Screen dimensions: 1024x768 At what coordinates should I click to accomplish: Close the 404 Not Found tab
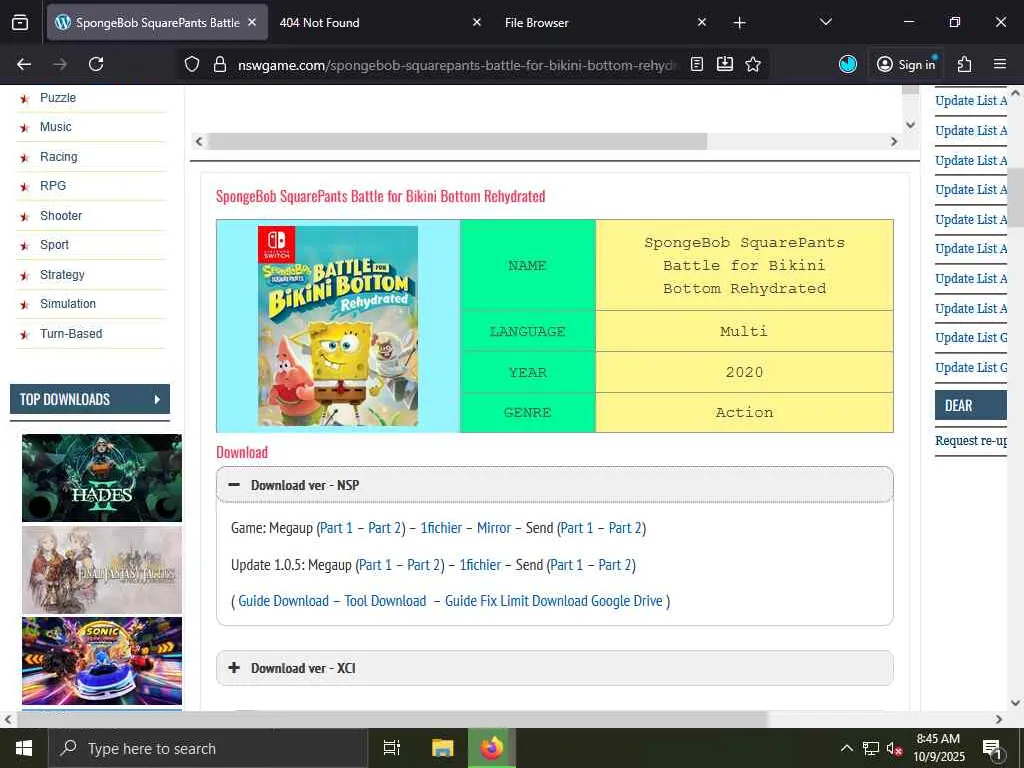[477, 22]
